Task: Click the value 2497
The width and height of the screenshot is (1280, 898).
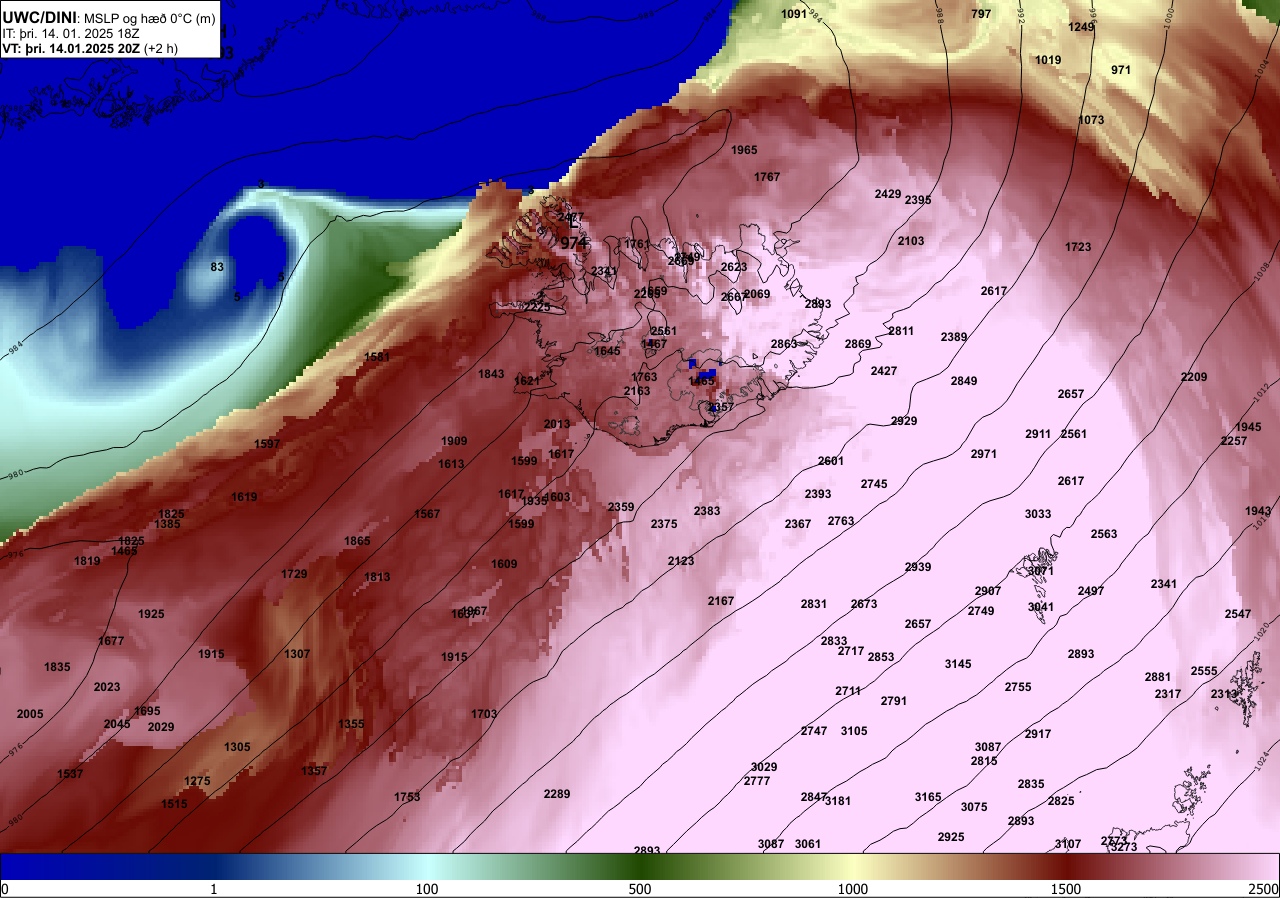Action: [x=1091, y=591]
